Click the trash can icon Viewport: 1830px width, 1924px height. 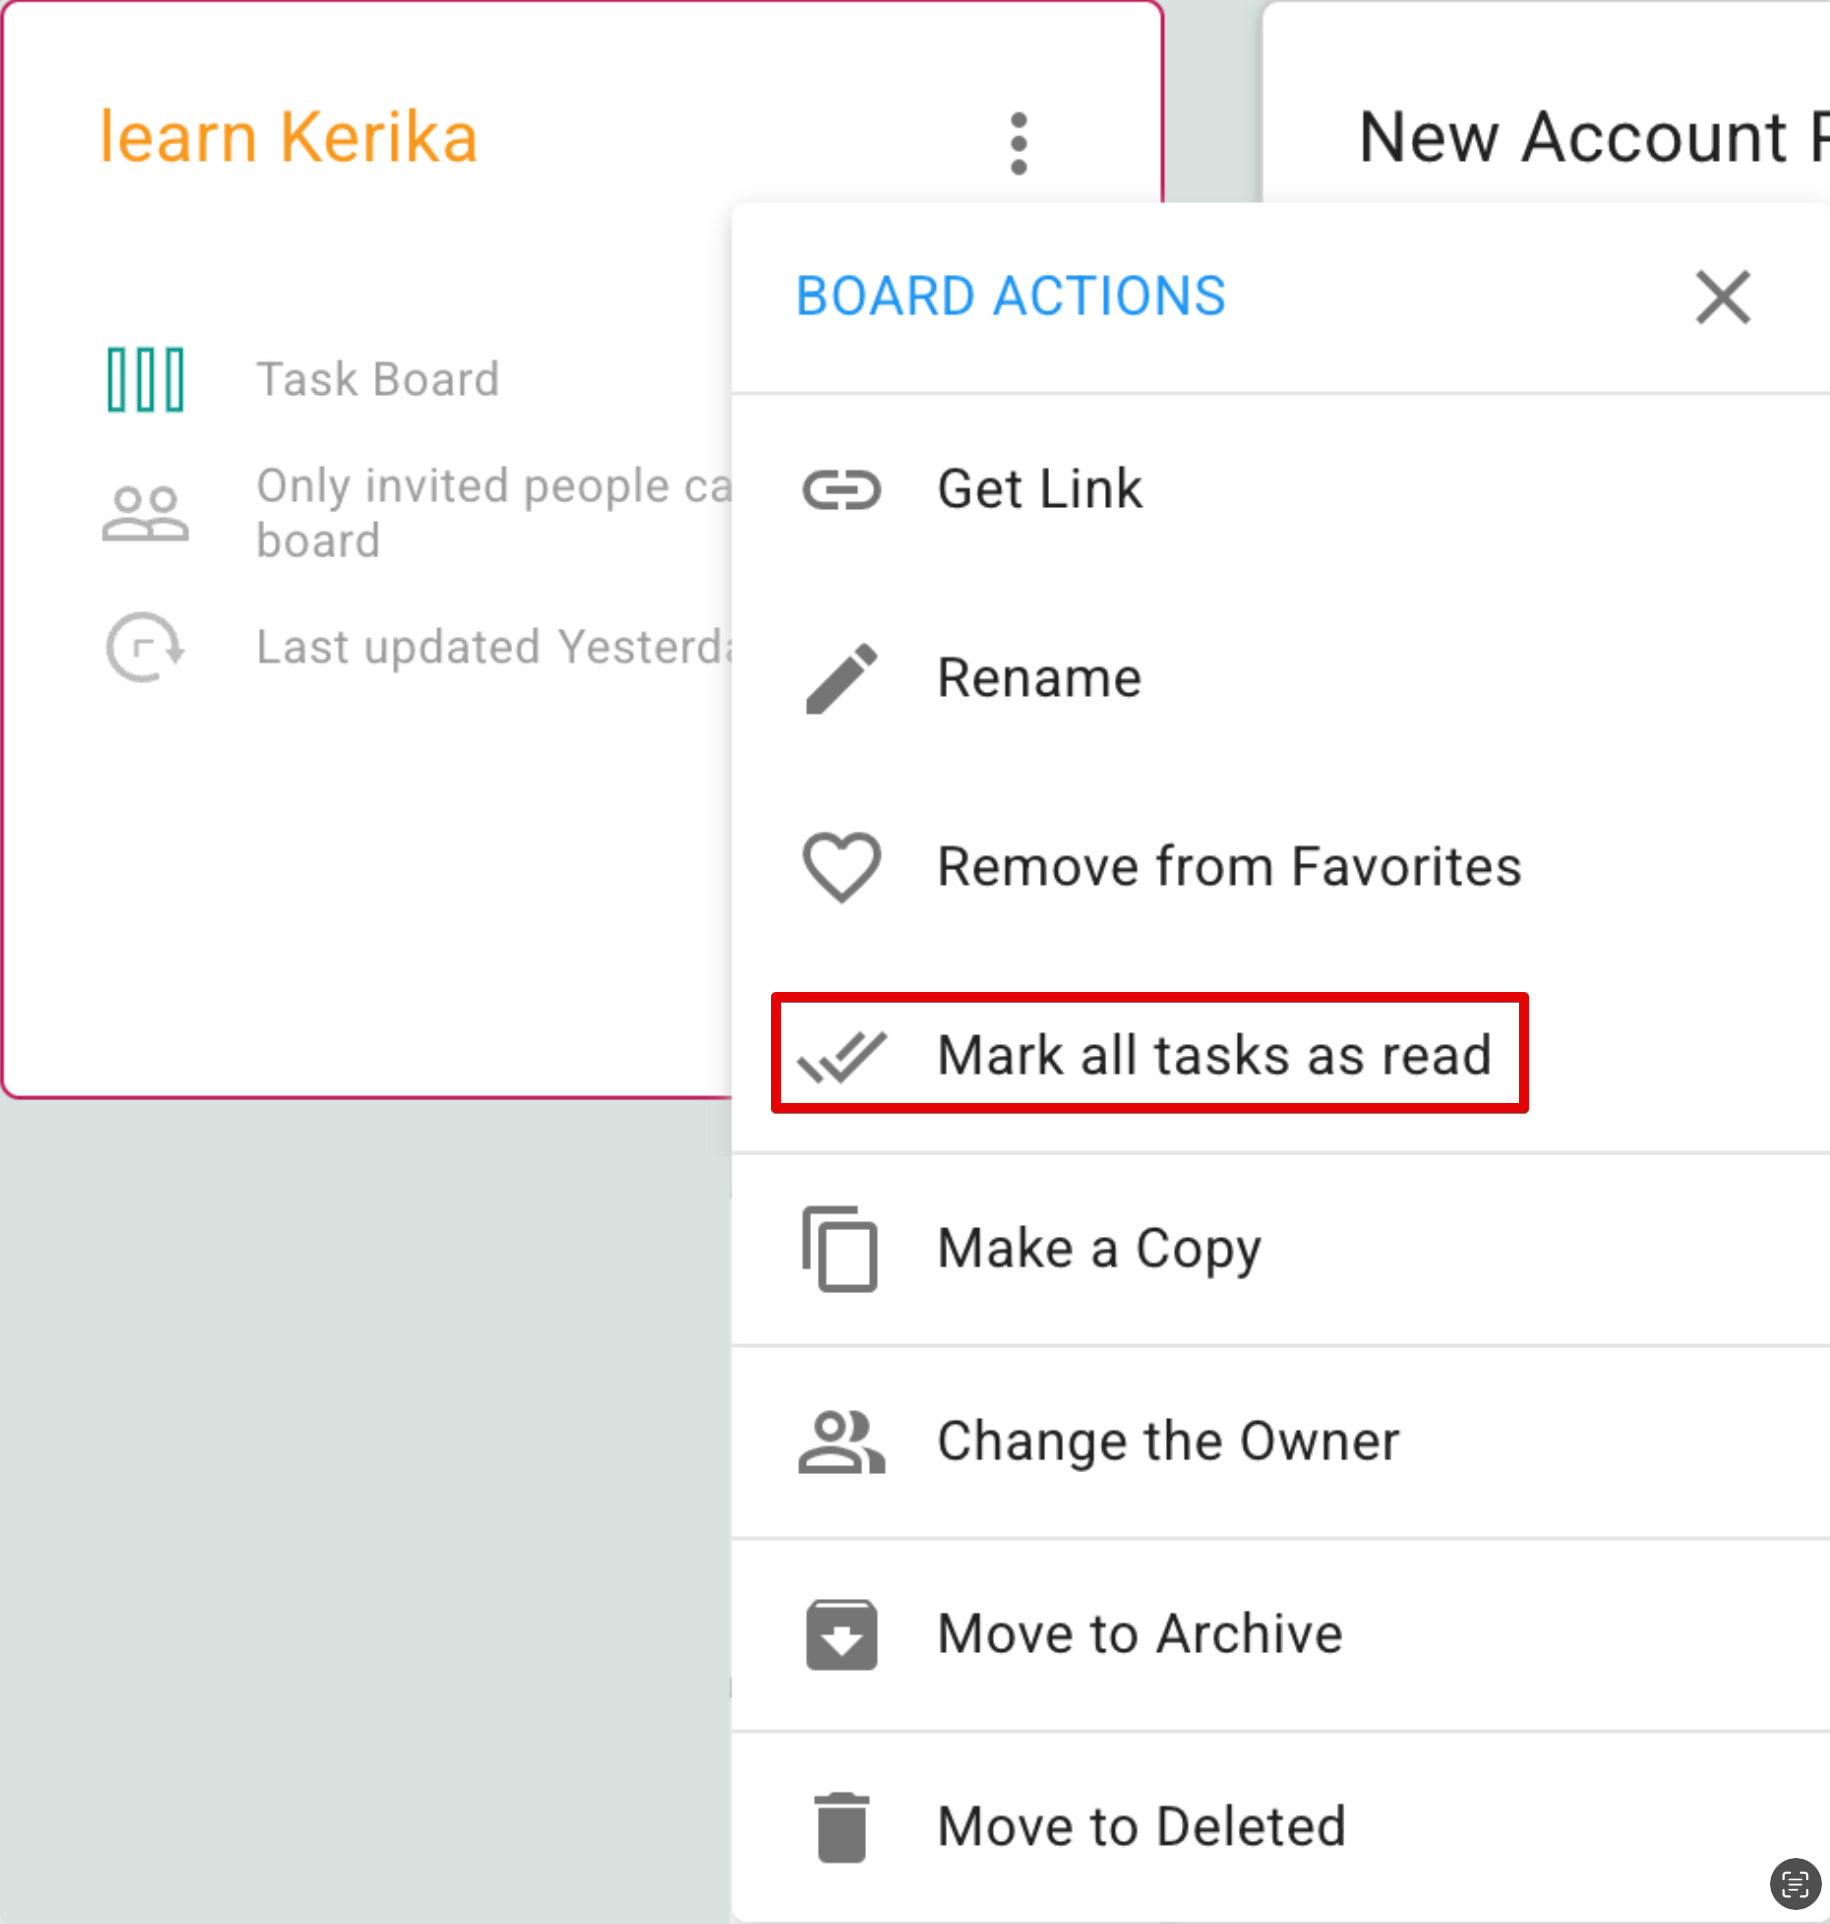[x=840, y=1824]
